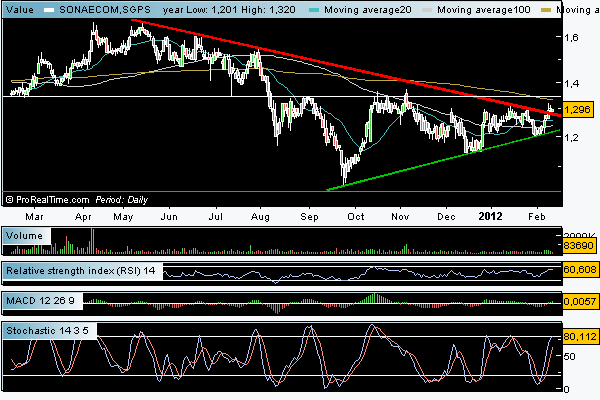Click the 'Moving average20' legend label

(x=368, y=10)
